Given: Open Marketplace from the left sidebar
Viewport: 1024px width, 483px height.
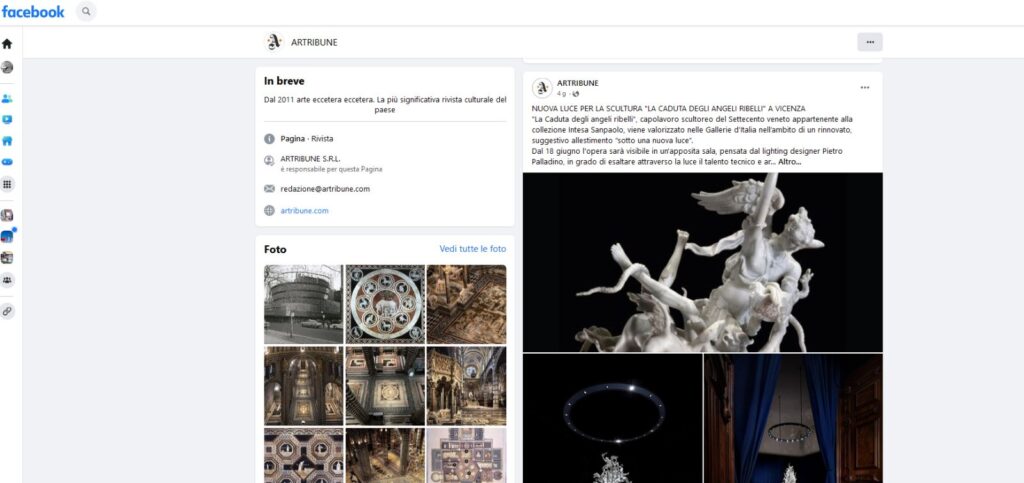Looking at the screenshot, I should [x=7, y=140].
